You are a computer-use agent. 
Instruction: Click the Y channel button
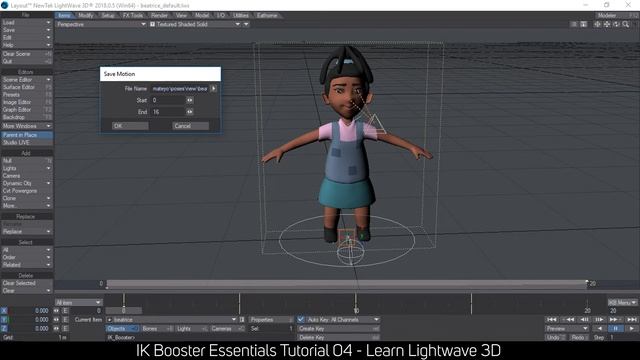pyautogui.click(x=4, y=320)
